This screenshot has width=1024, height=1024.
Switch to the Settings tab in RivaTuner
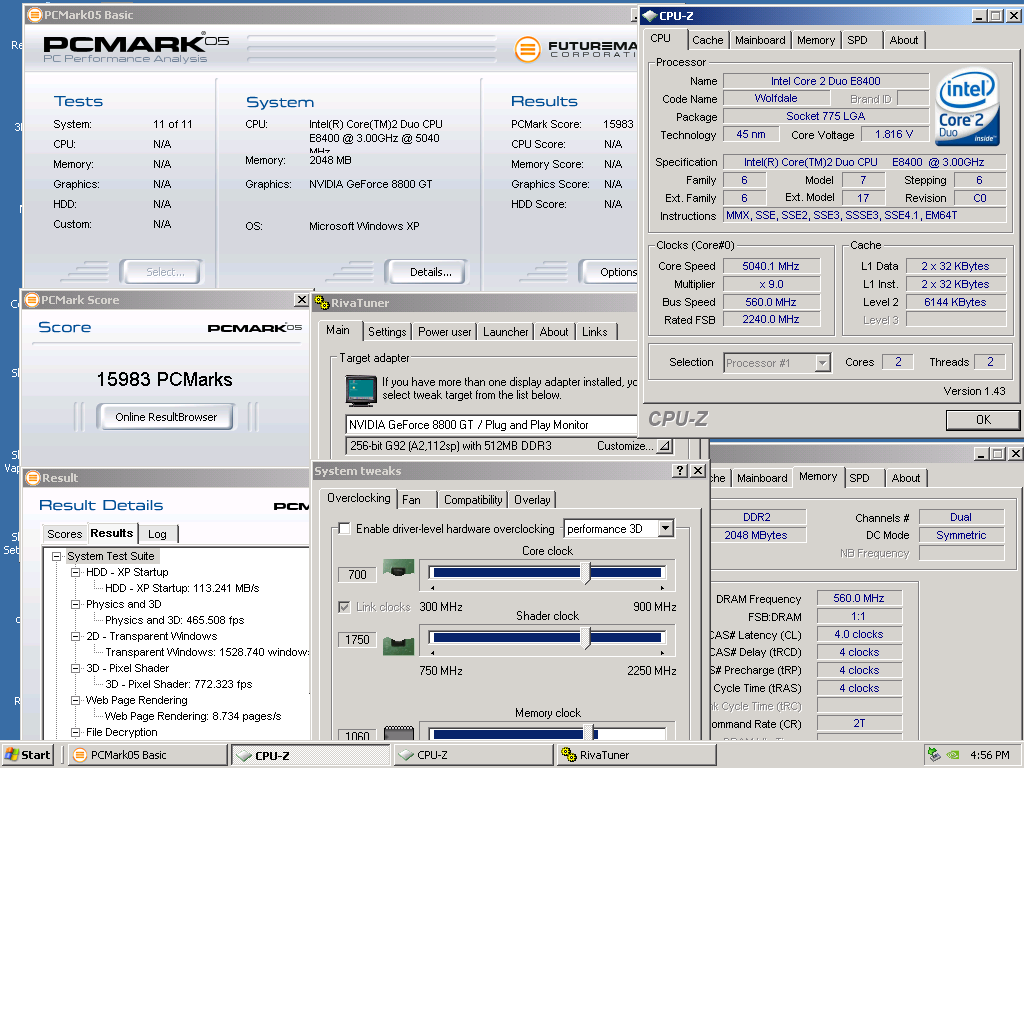point(387,332)
